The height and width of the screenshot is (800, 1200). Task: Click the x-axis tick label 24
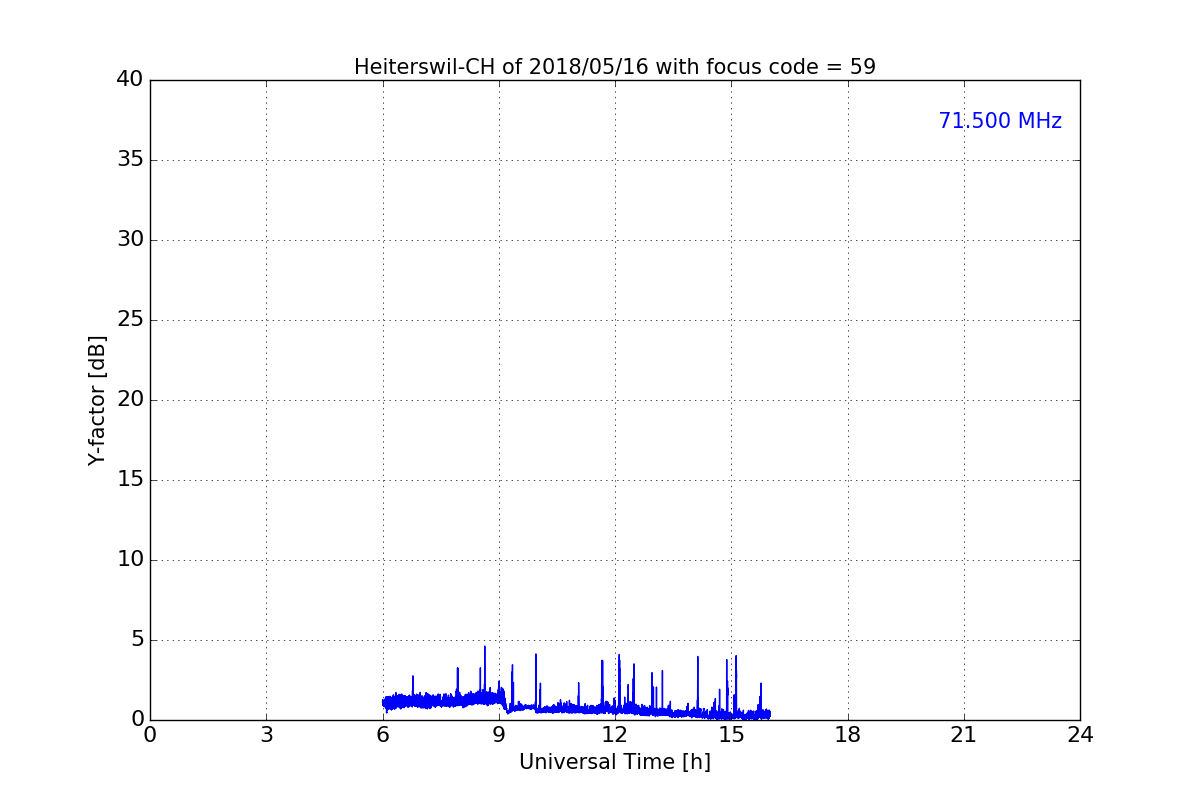click(1080, 735)
